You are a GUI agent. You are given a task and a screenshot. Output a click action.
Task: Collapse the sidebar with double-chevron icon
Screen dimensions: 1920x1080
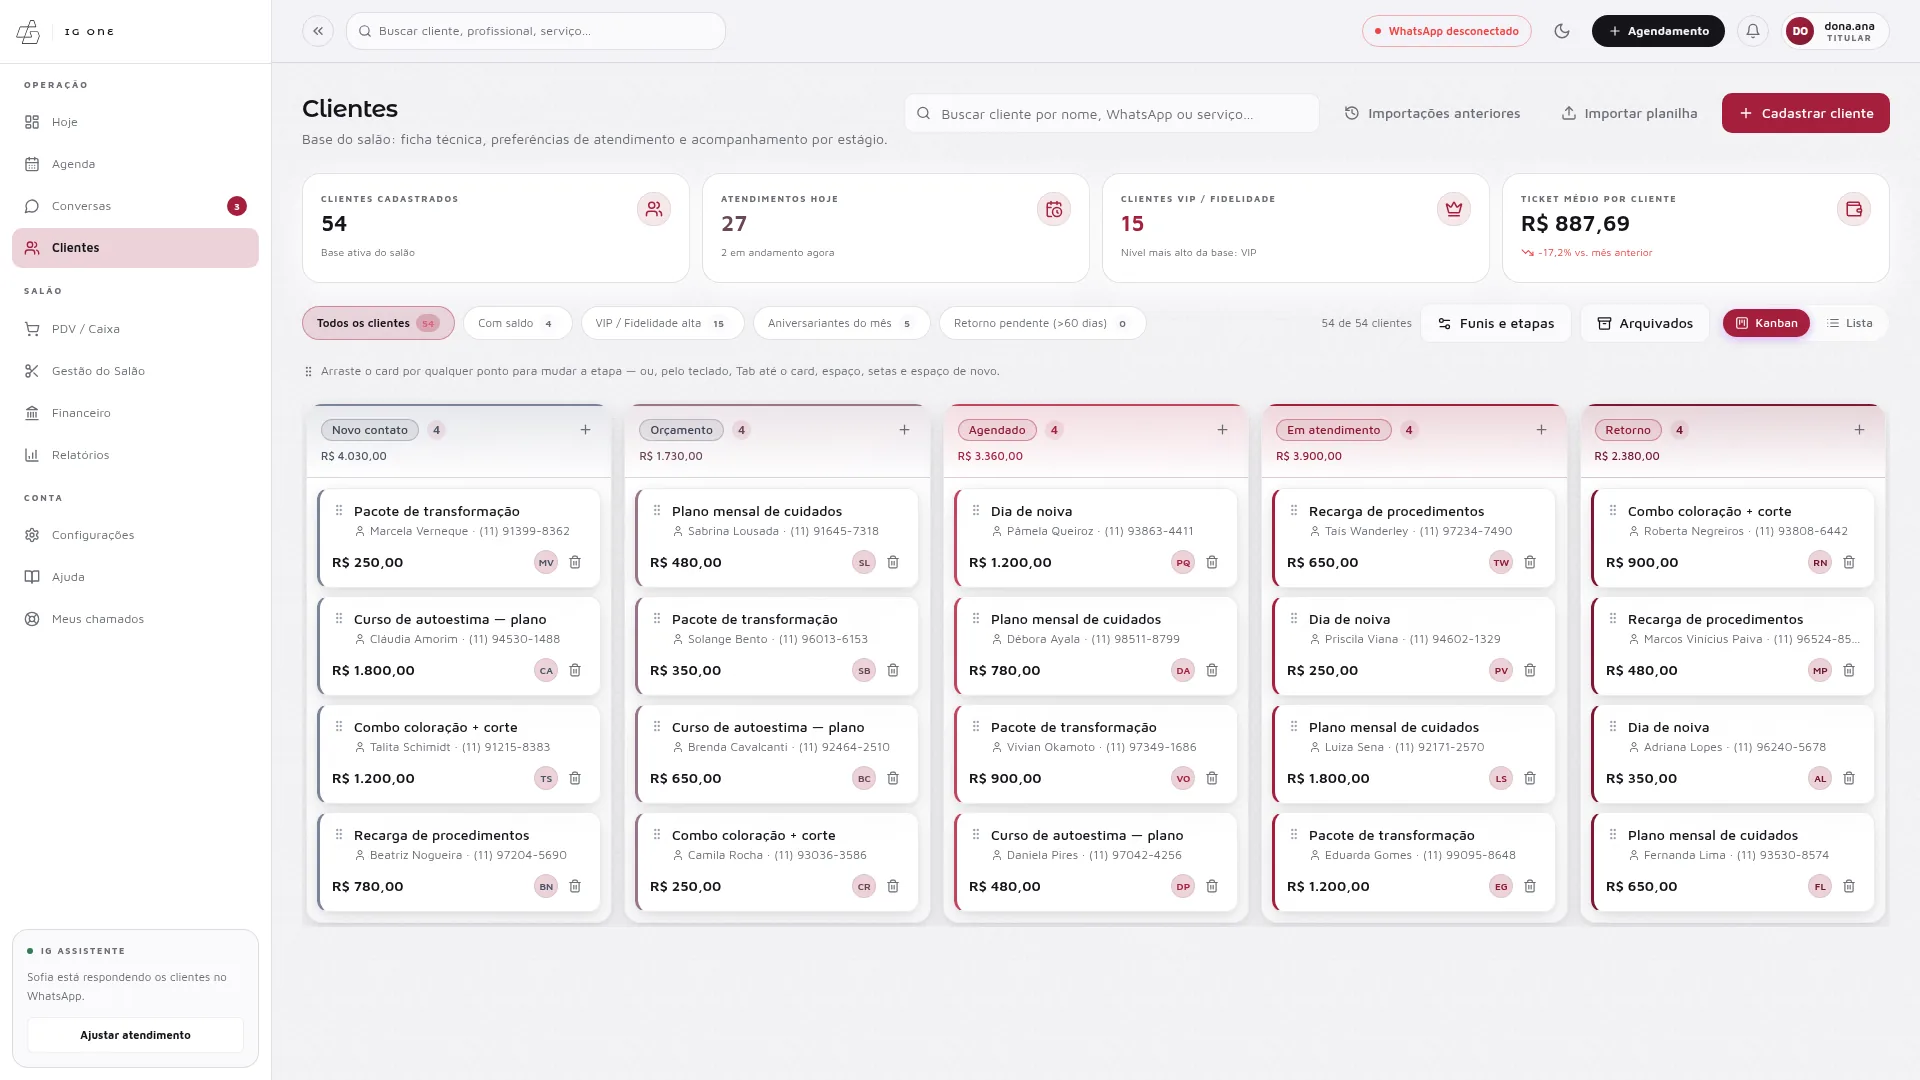pyautogui.click(x=318, y=31)
